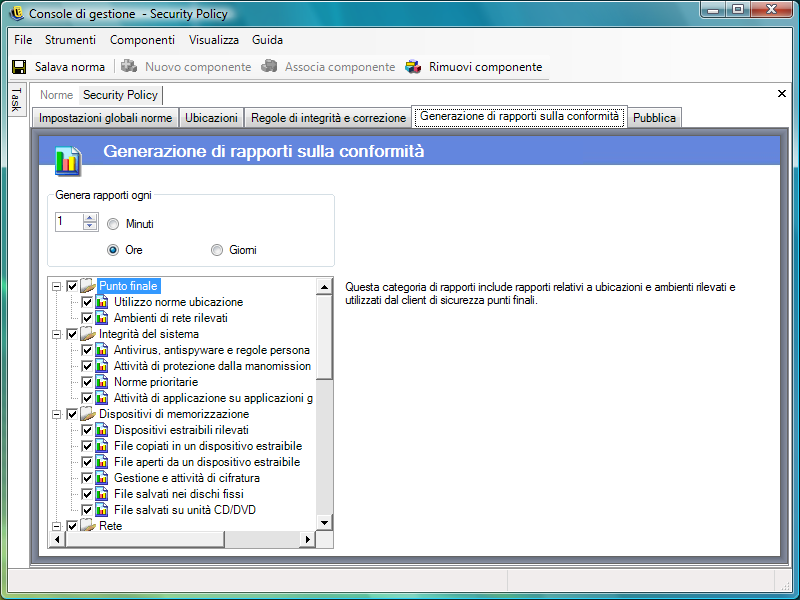Open the Componenti menu
This screenshot has width=800, height=600.
(x=142, y=40)
